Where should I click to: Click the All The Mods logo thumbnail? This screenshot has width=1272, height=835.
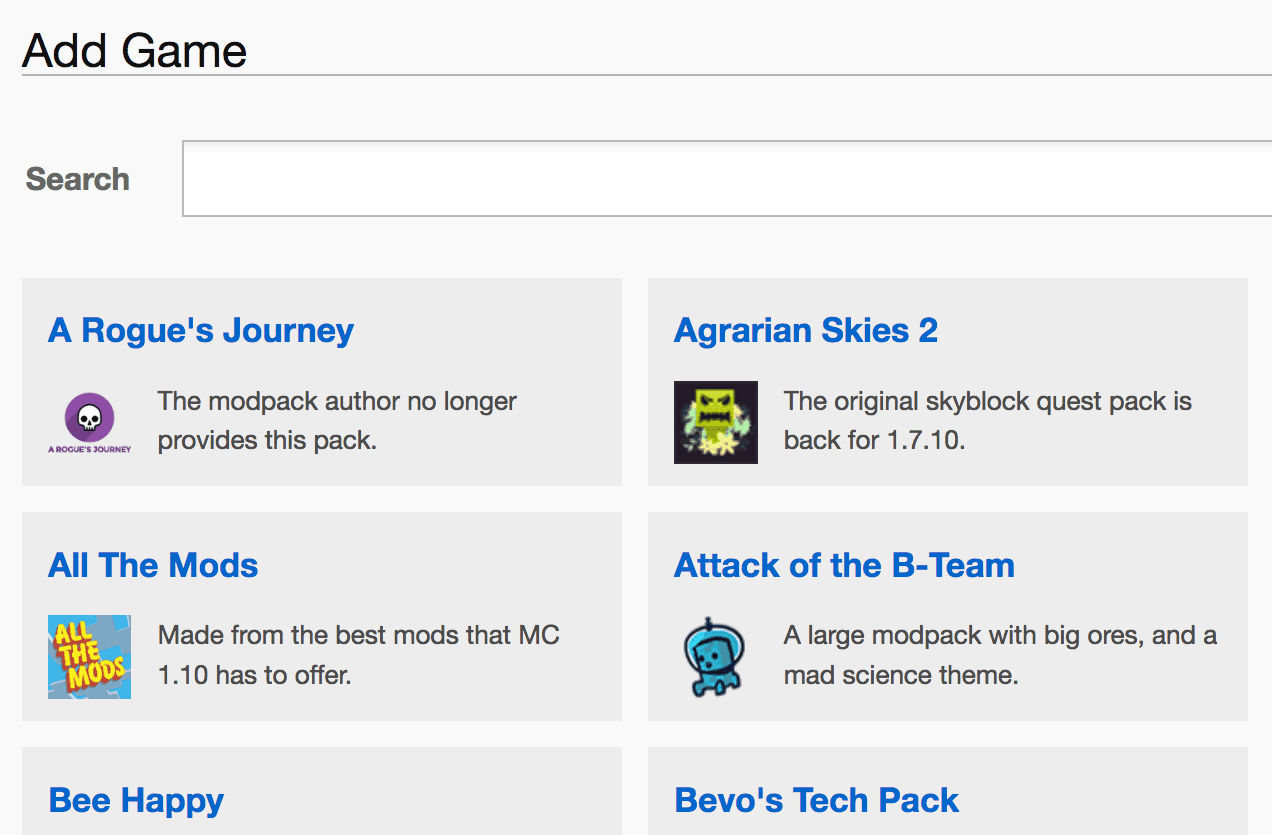(x=89, y=656)
